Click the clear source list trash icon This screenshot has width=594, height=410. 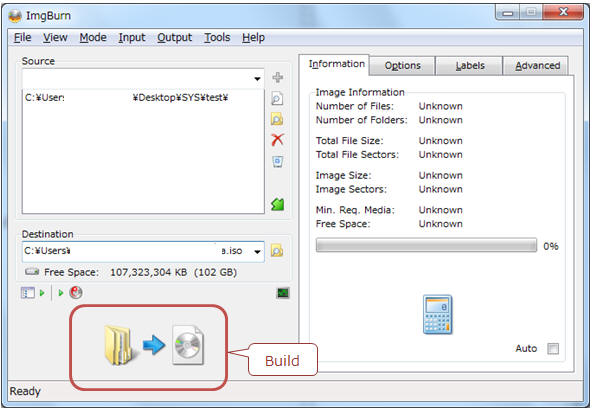click(278, 161)
